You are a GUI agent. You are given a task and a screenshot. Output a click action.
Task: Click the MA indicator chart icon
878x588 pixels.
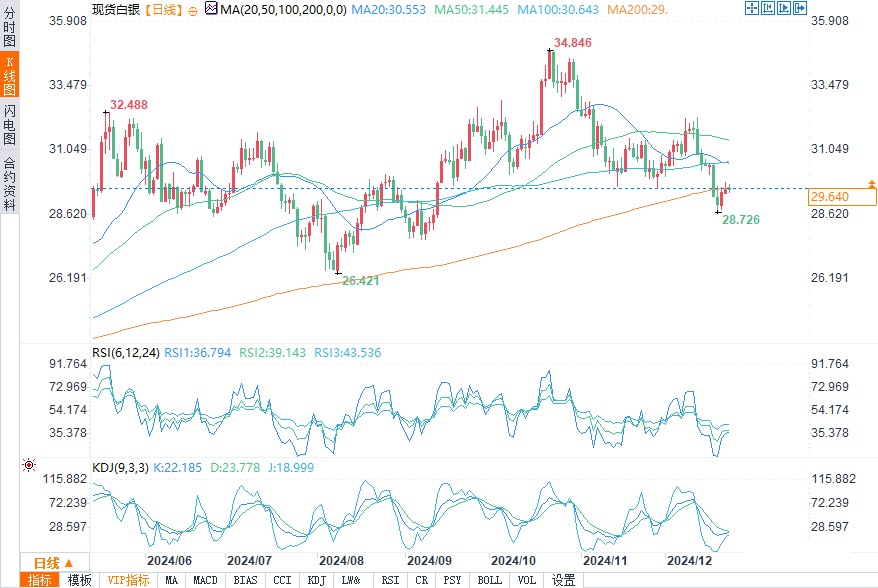click(210, 9)
